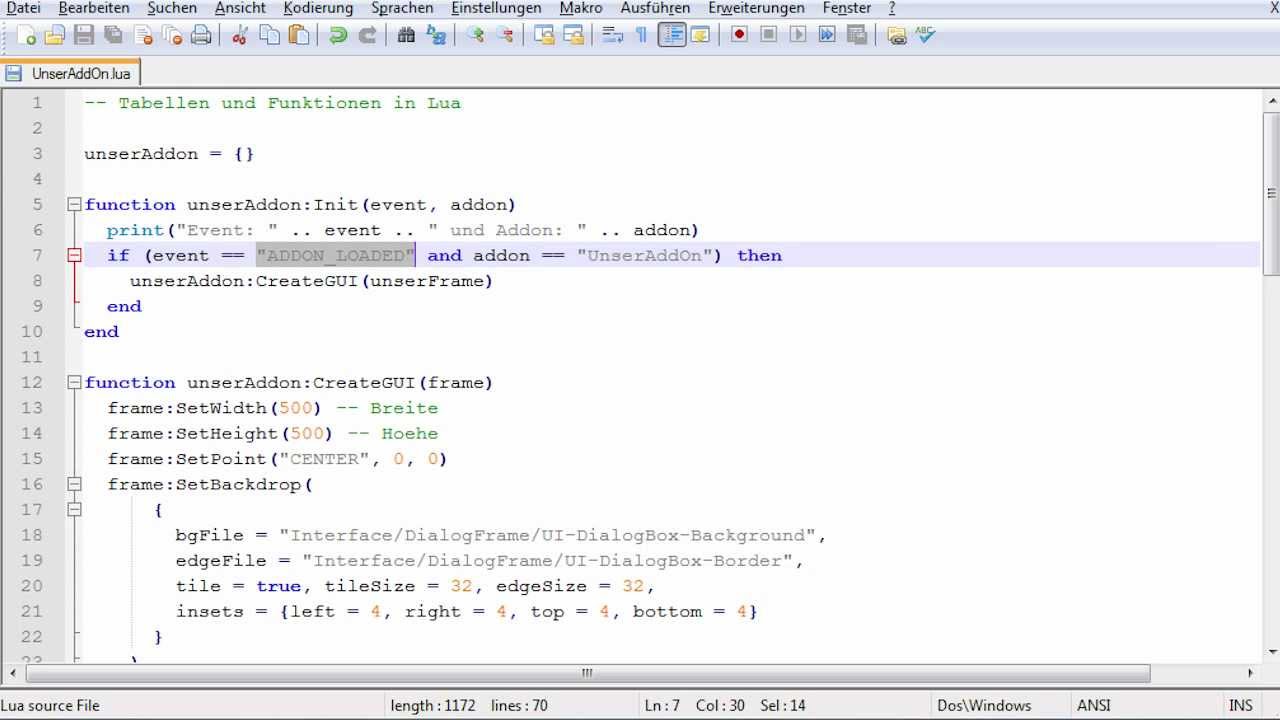Image resolution: width=1280 pixels, height=720 pixels.
Task: Open the Erweiterungen menu
Action: [757, 8]
